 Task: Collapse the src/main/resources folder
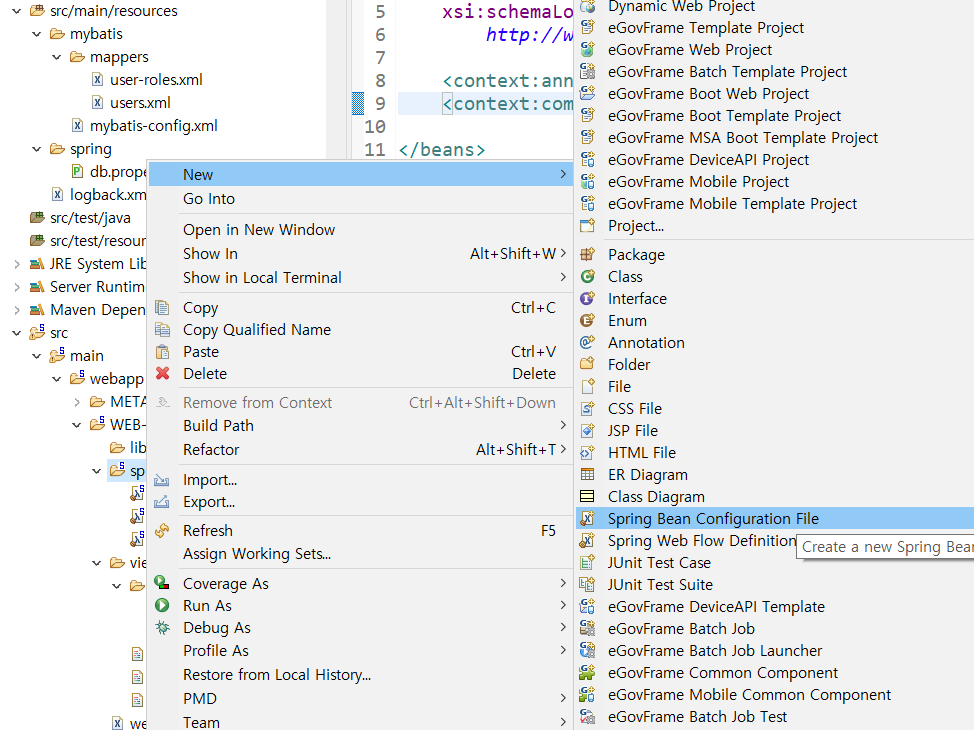[17, 11]
